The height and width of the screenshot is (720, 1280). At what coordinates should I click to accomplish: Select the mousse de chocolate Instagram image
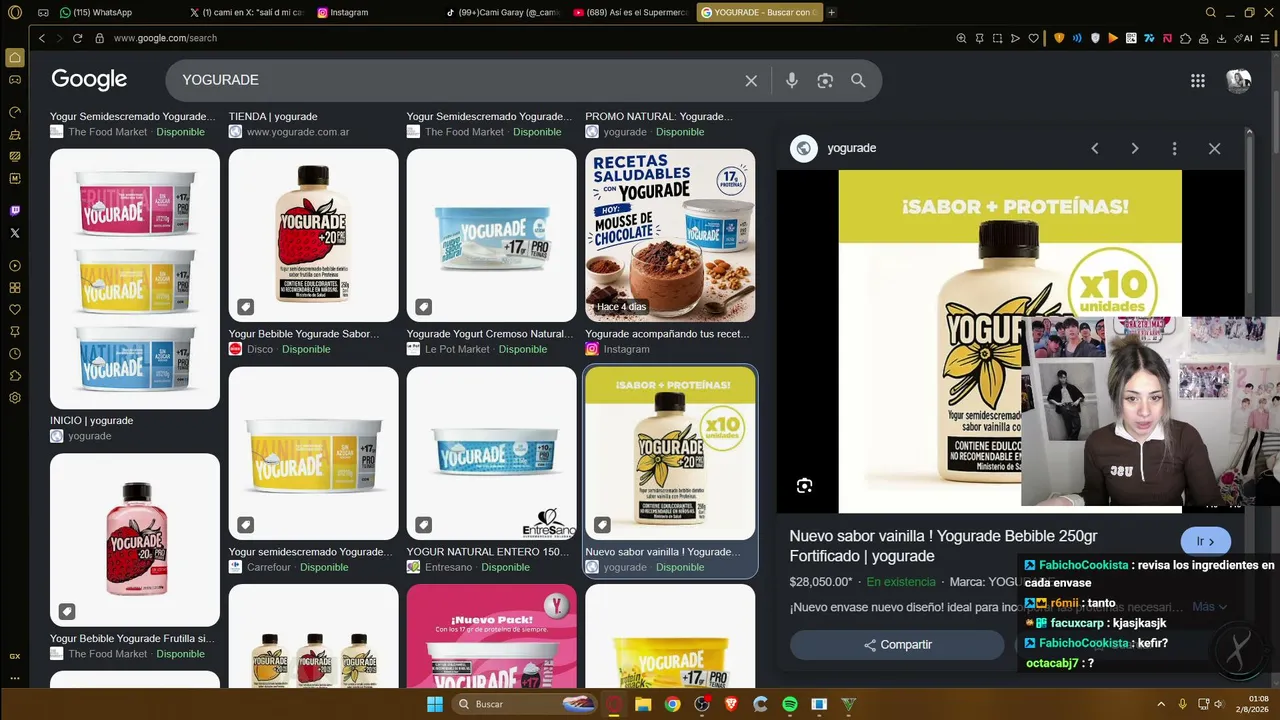click(x=670, y=235)
